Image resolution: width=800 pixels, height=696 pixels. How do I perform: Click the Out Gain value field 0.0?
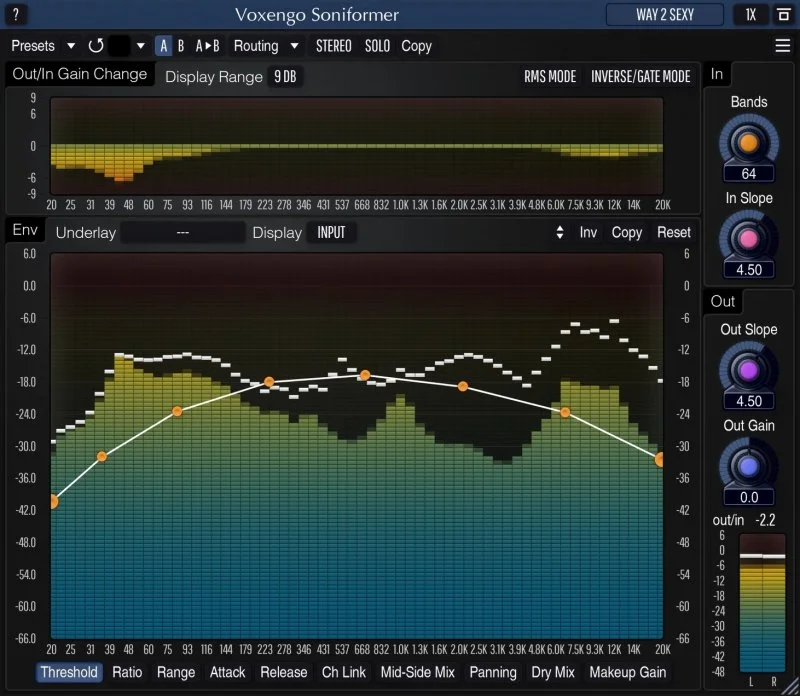click(748, 497)
